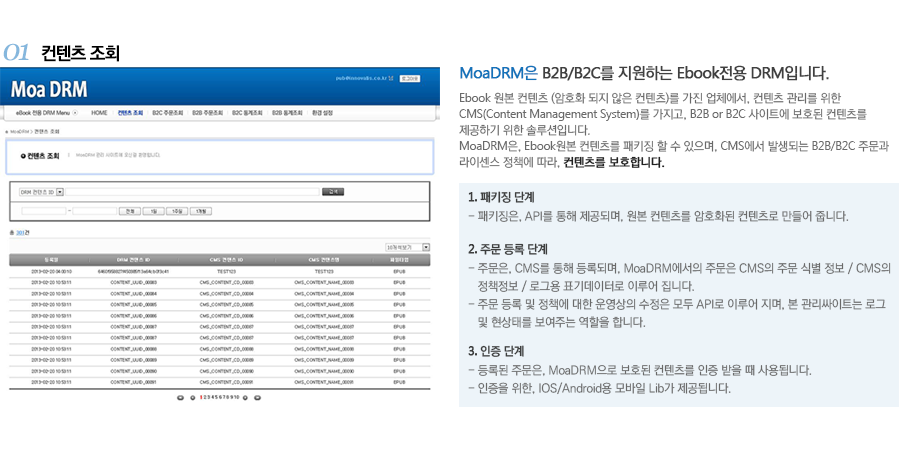The width and height of the screenshot is (900, 455).
Task: Click the 301 total count link
Action: pos(20,233)
